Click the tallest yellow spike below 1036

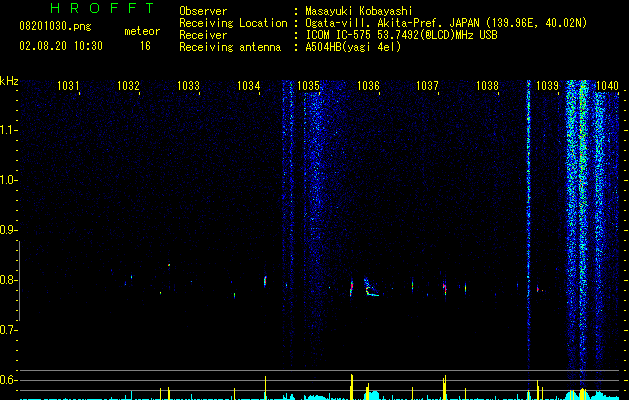[x=352, y=387]
